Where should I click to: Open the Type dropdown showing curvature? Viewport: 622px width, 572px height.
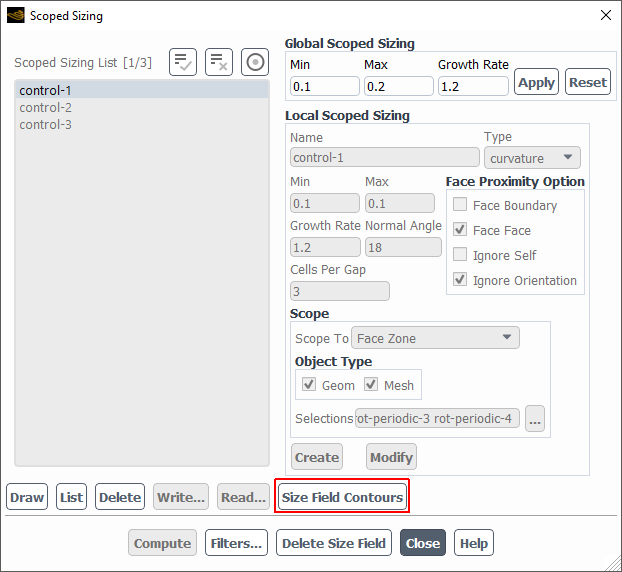532,158
